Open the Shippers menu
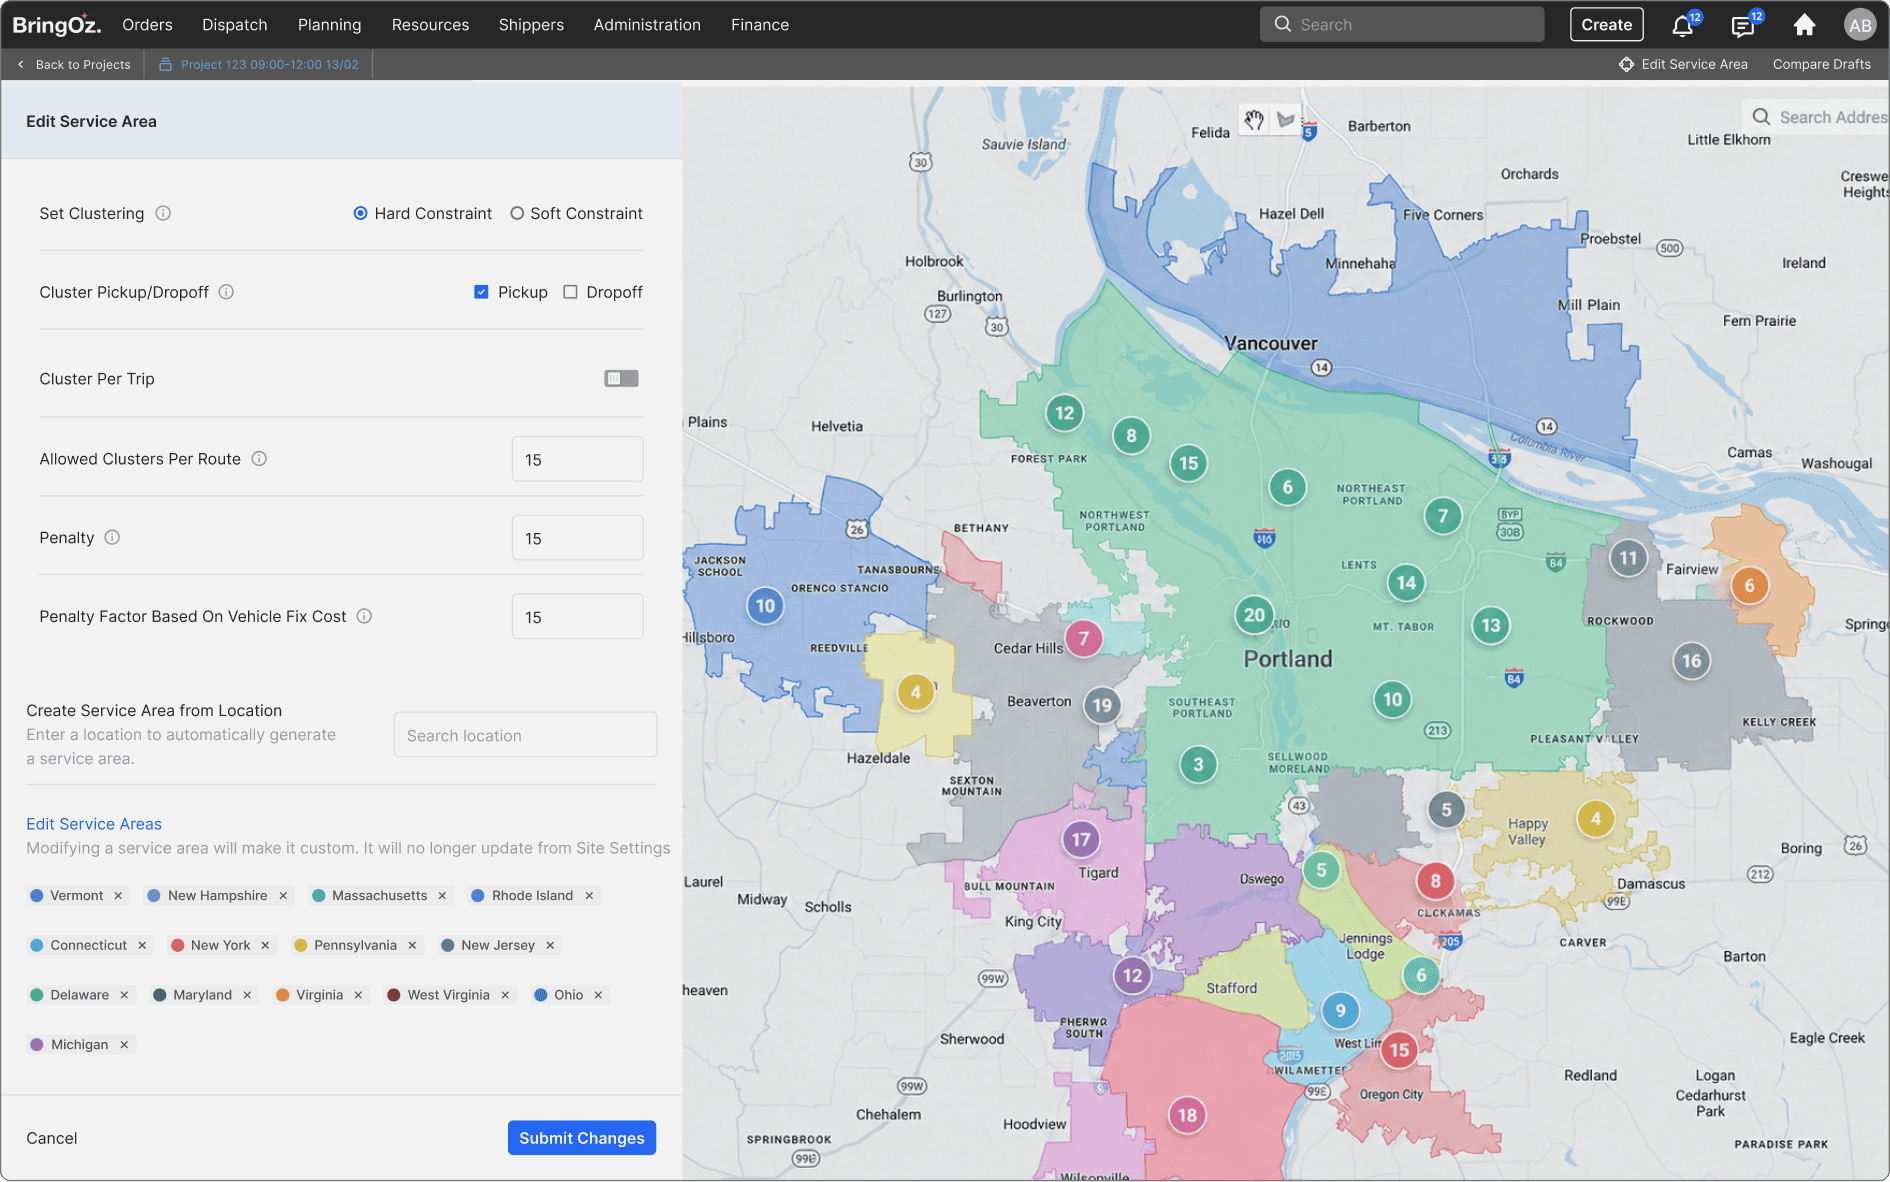Viewport: 1890px width, 1182px height. (531, 25)
